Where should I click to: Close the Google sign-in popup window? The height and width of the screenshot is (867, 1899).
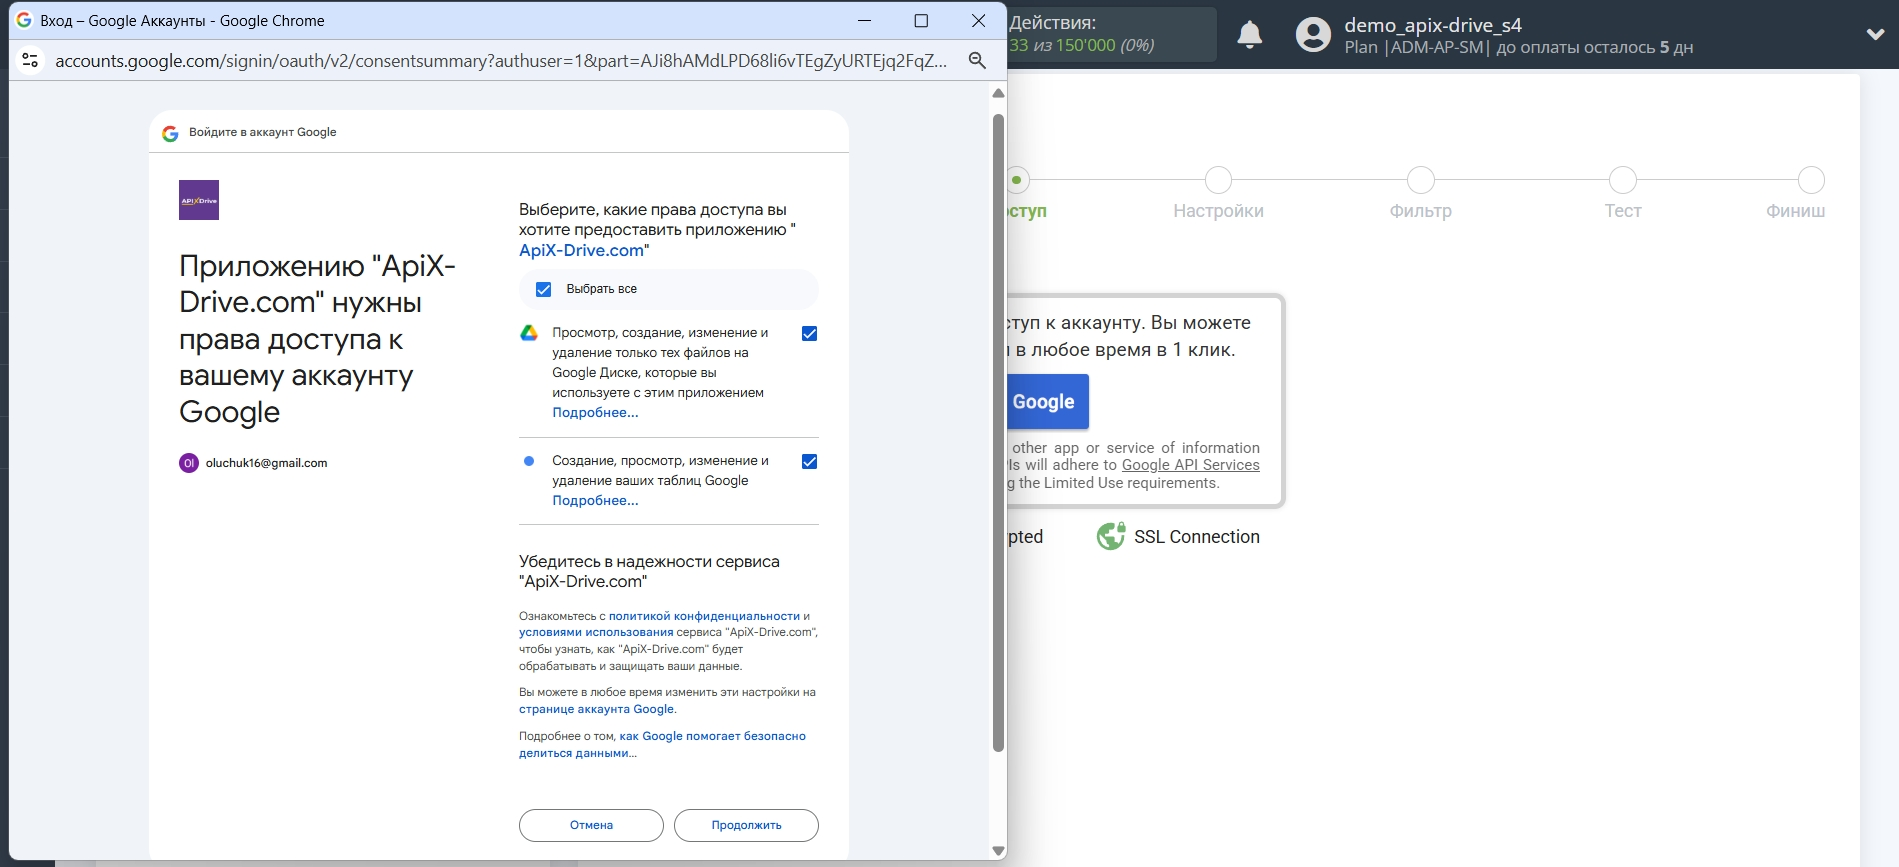[x=978, y=20]
